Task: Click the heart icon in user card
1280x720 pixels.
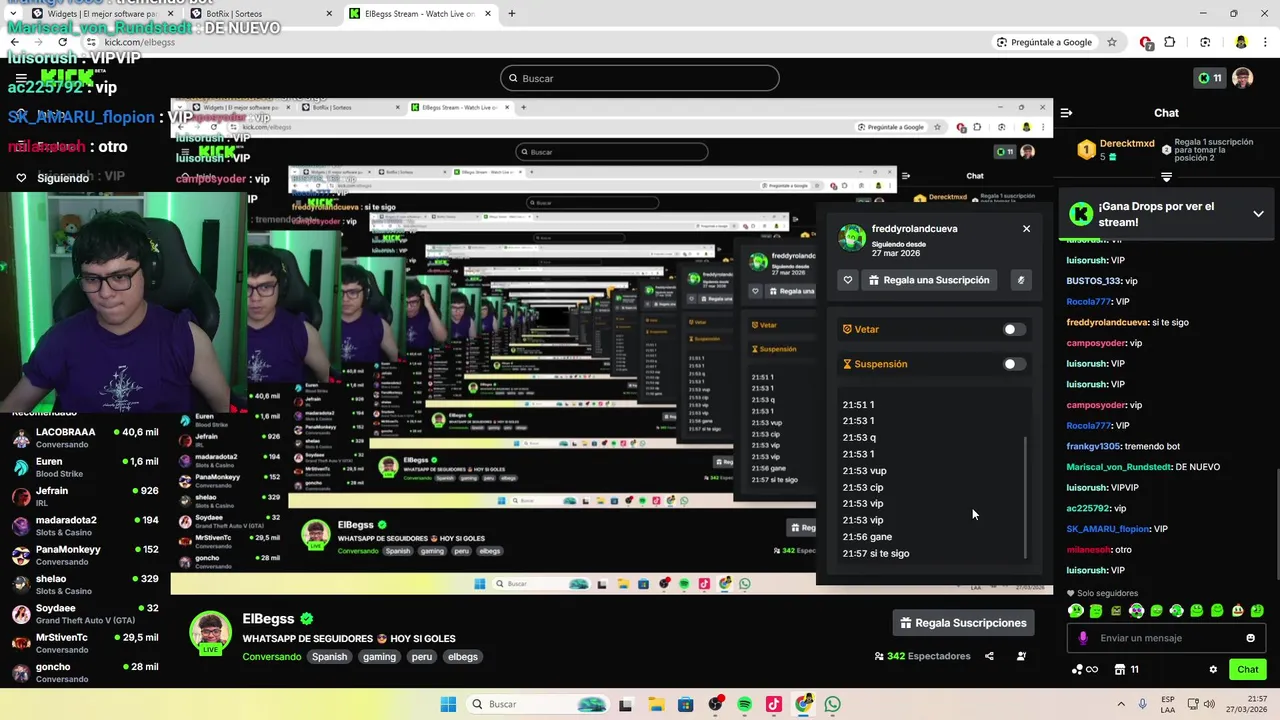Action: [848, 280]
